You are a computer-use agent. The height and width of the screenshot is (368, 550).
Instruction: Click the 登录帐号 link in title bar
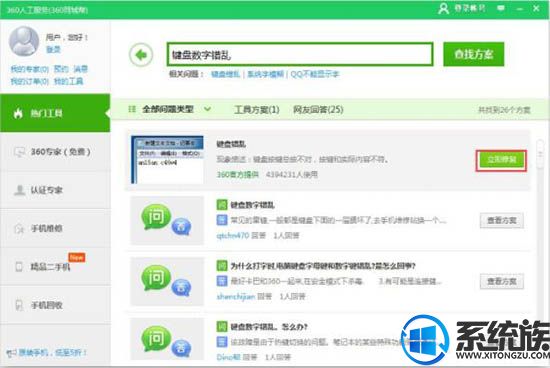(470, 8)
